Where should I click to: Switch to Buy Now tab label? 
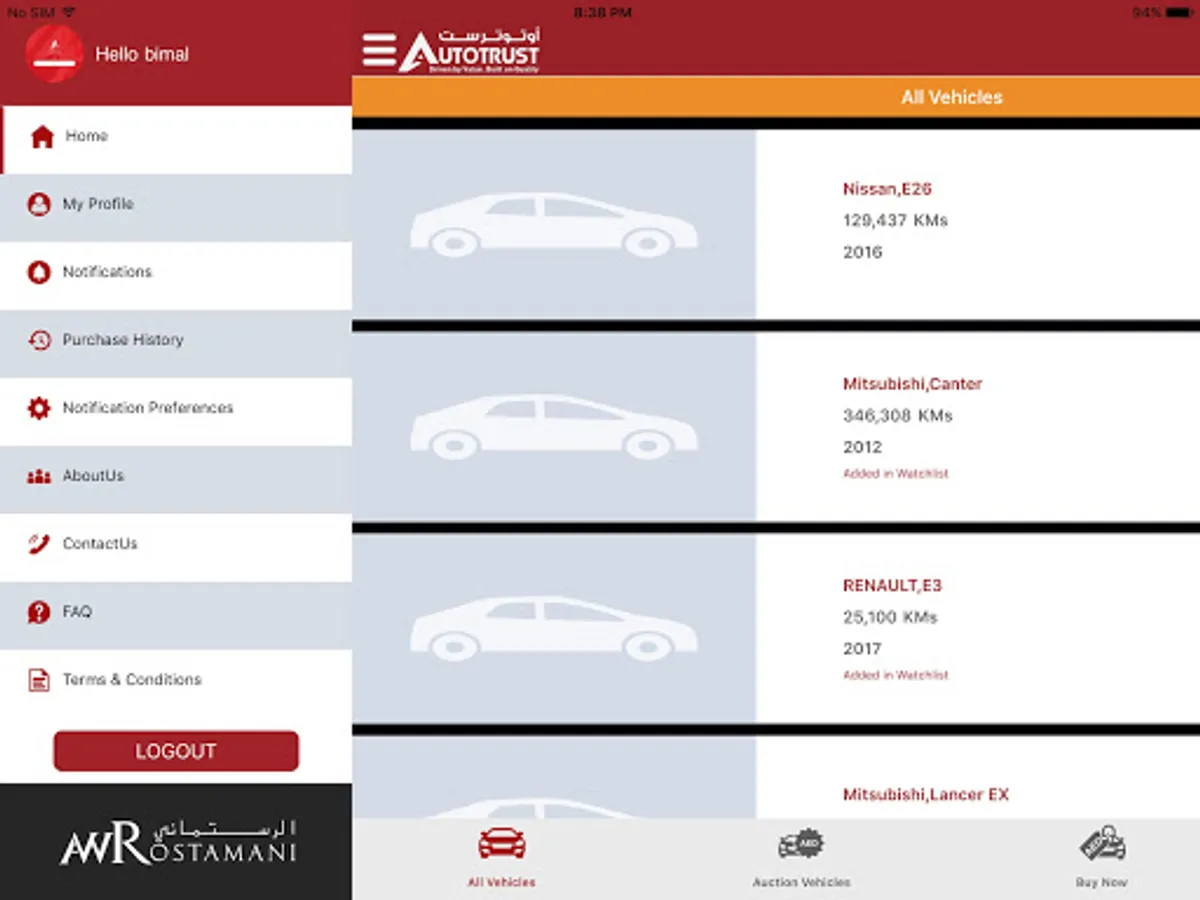[1102, 882]
